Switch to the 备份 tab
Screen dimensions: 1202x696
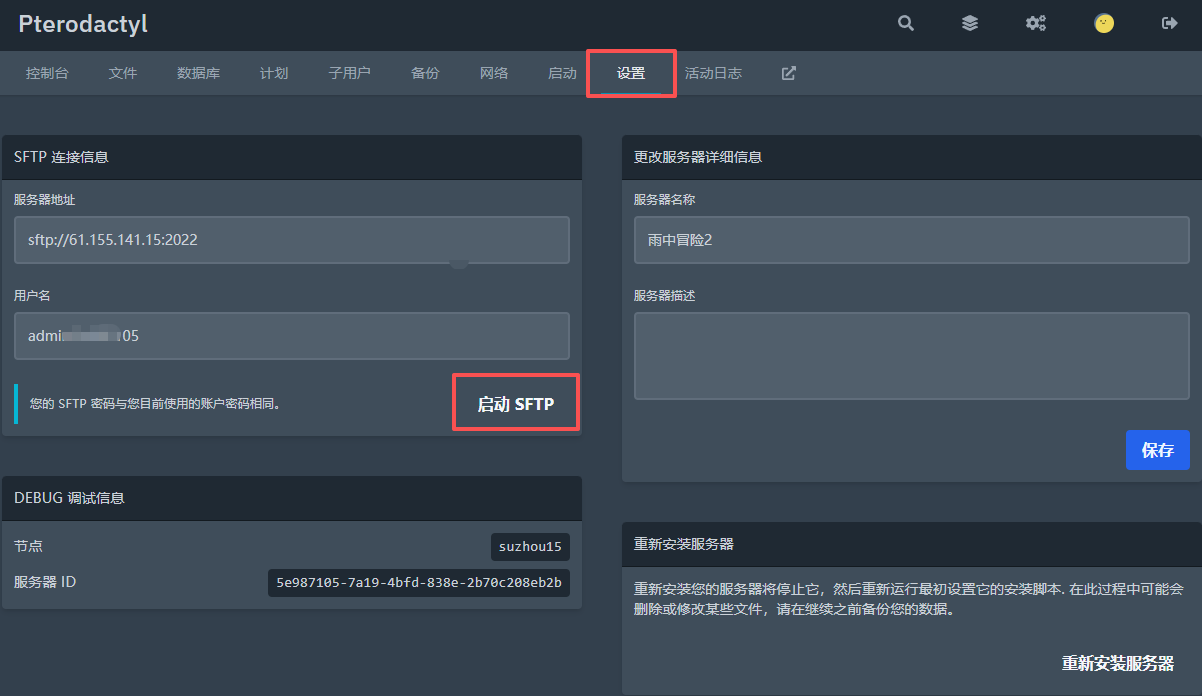coord(425,73)
